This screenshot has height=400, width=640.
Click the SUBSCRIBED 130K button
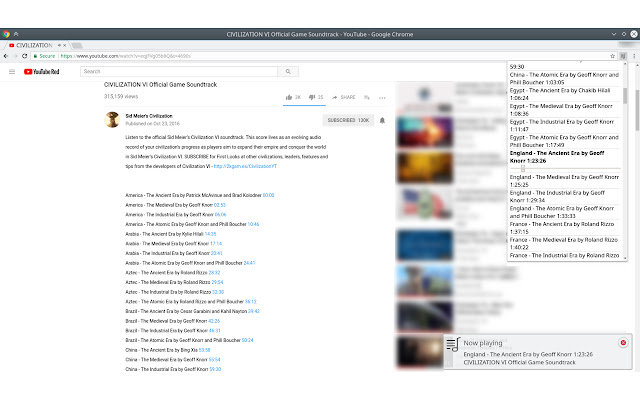348,120
